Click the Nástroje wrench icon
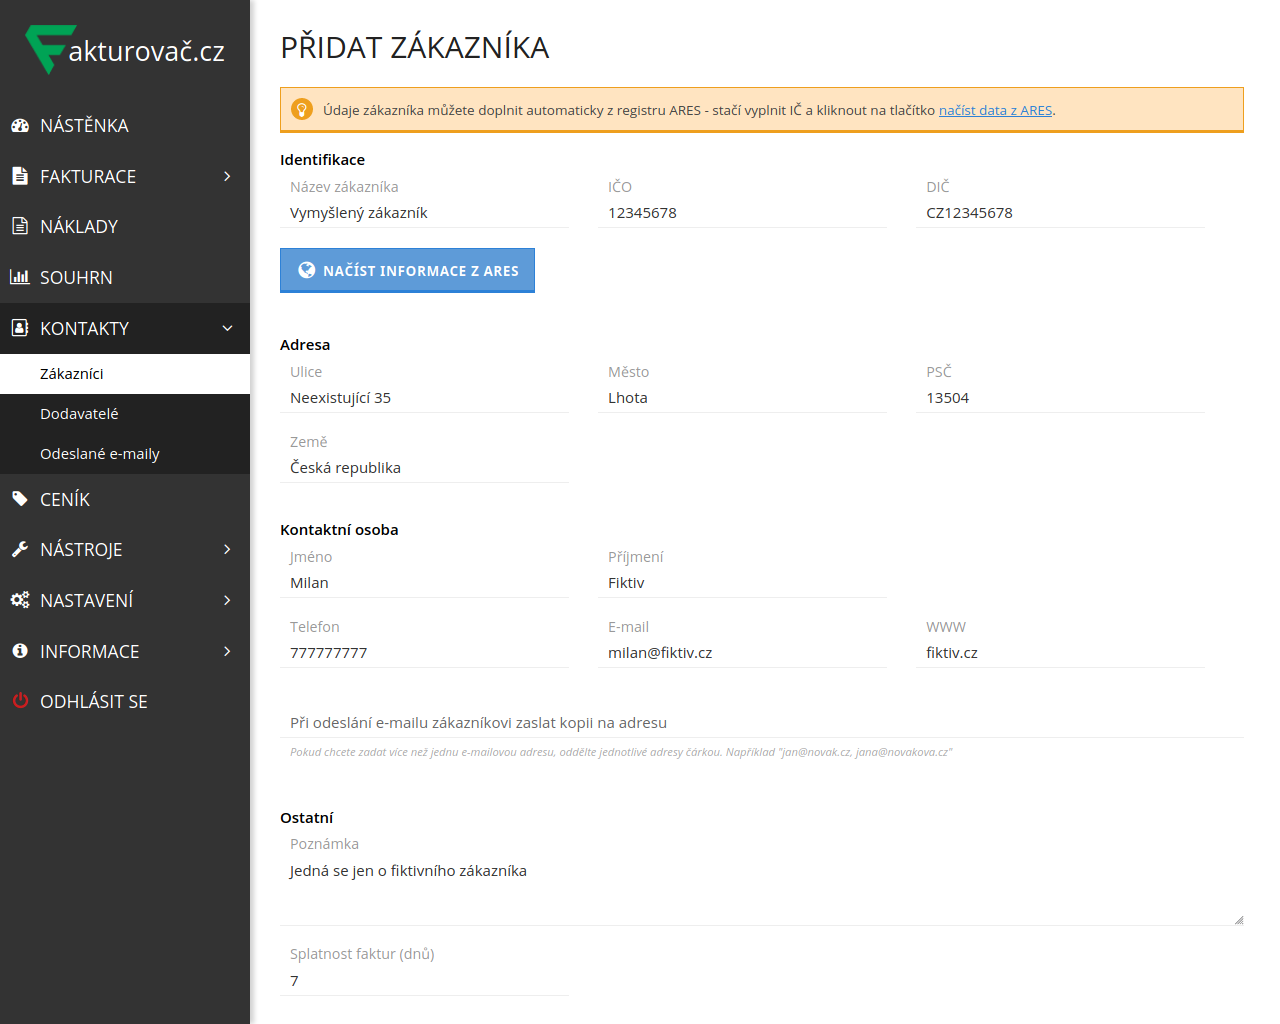 point(20,549)
